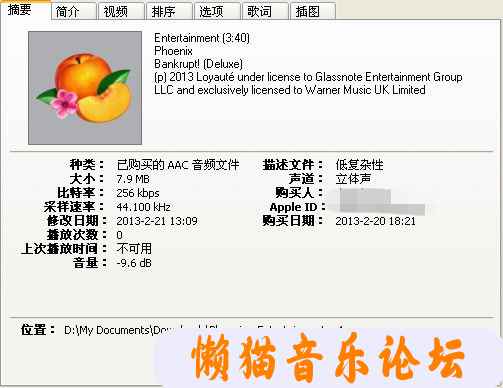This screenshot has width=503, height=388.
Task: Click the 7.9 MB file size value
Action: pyautogui.click(x=133, y=179)
